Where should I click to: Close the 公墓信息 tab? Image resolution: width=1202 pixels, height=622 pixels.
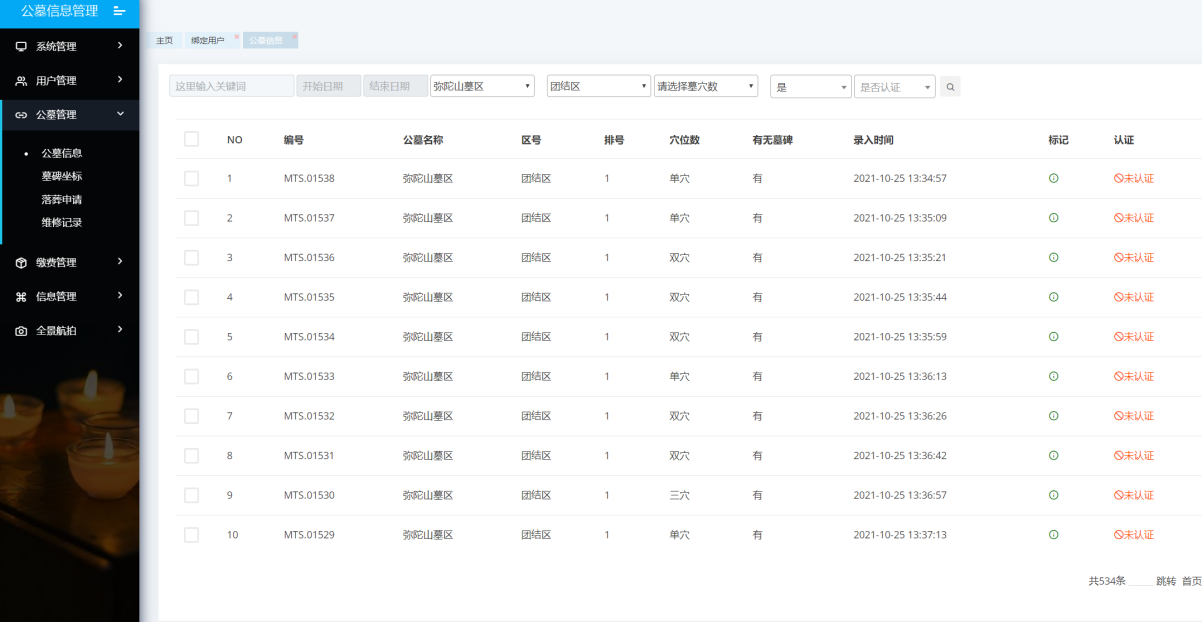[x=294, y=37]
